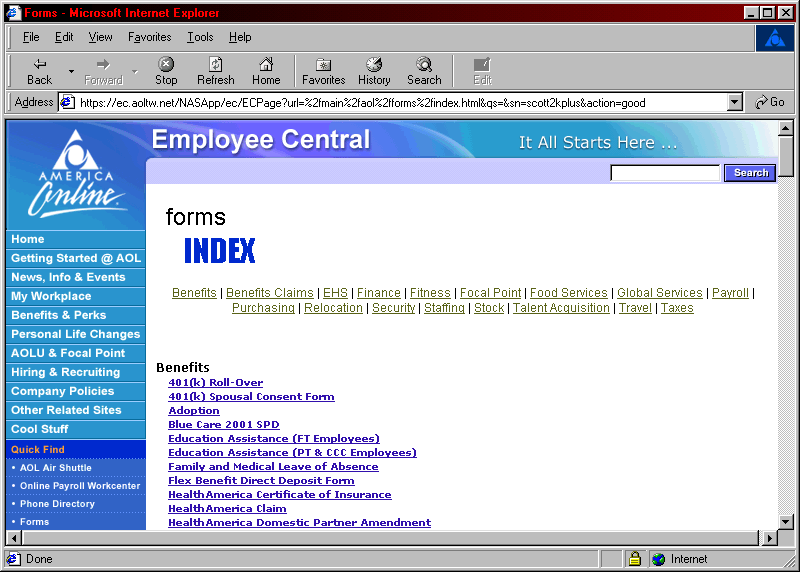
Task: Open Benefits & Perks sidebar item
Action: (76, 315)
